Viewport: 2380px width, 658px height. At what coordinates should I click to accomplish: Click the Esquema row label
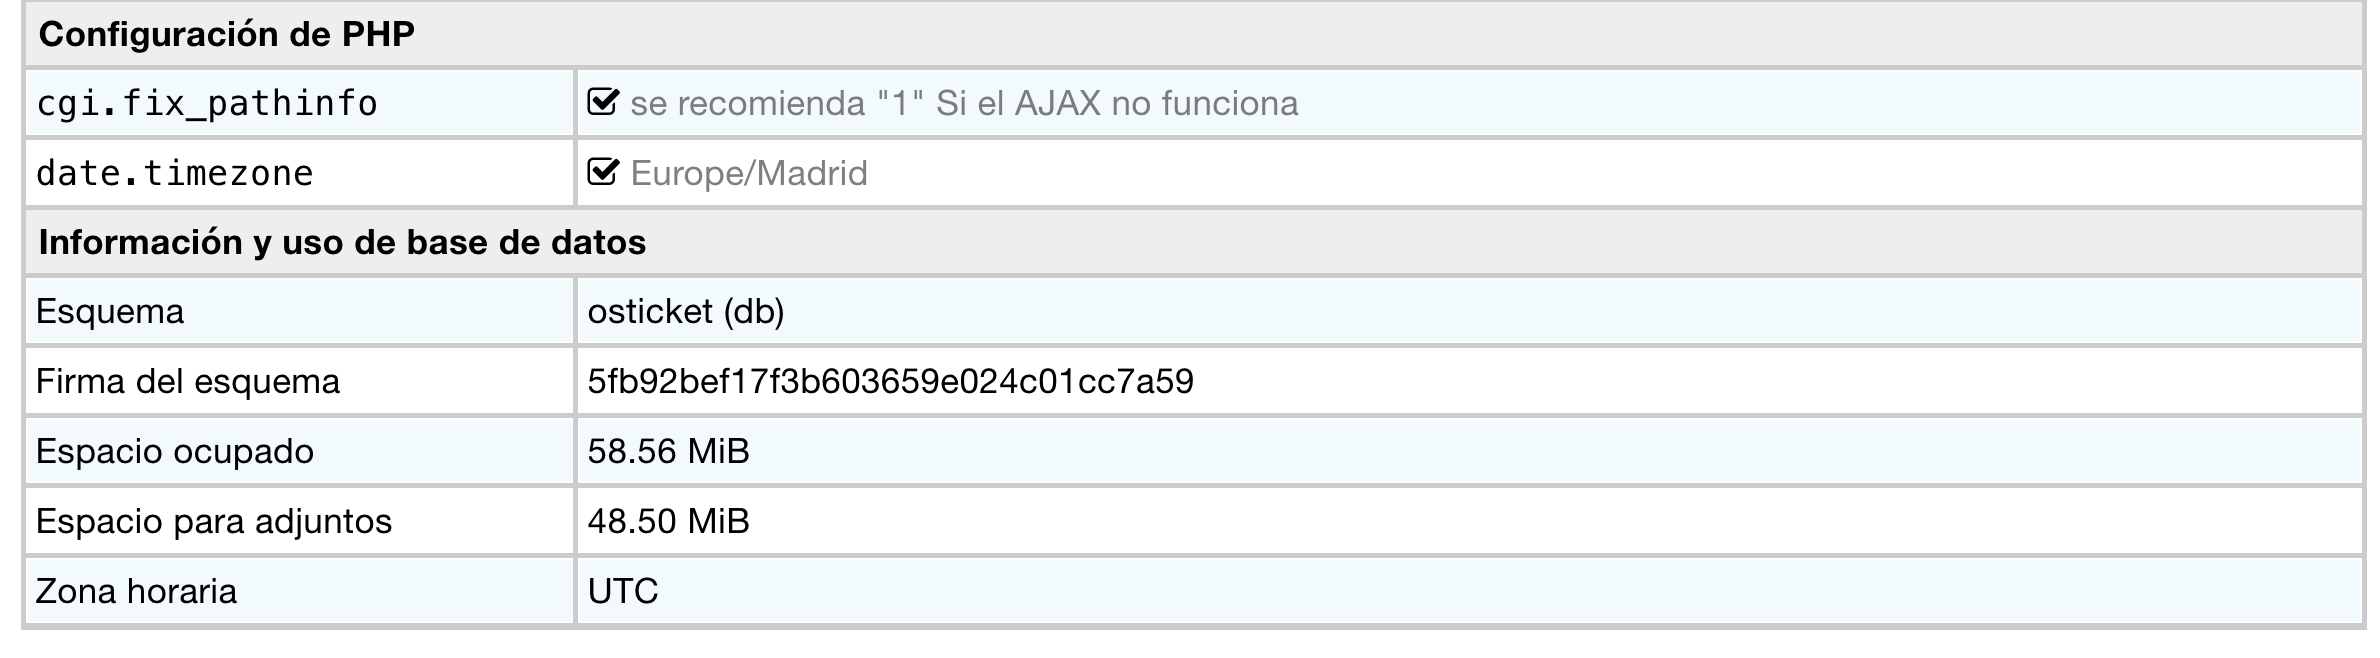[110, 312]
